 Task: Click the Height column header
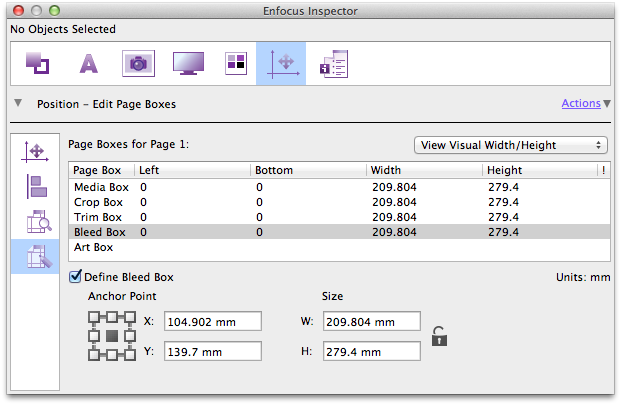coord(540,170)
